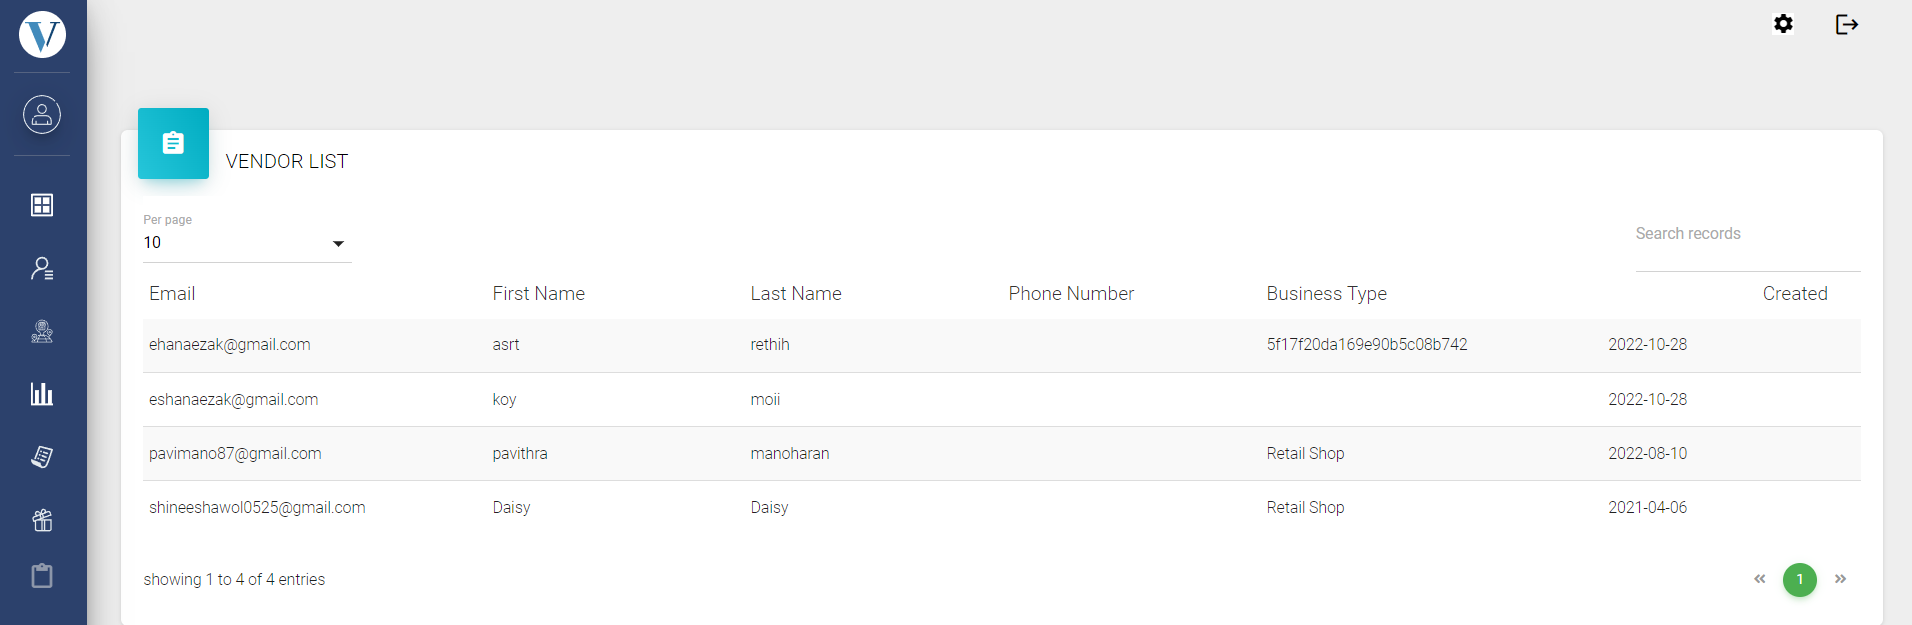The height and width of the screenshot is (625, 1912).
Task: Go to the previous page with the left arrows
Action: tap(1760, 579)
